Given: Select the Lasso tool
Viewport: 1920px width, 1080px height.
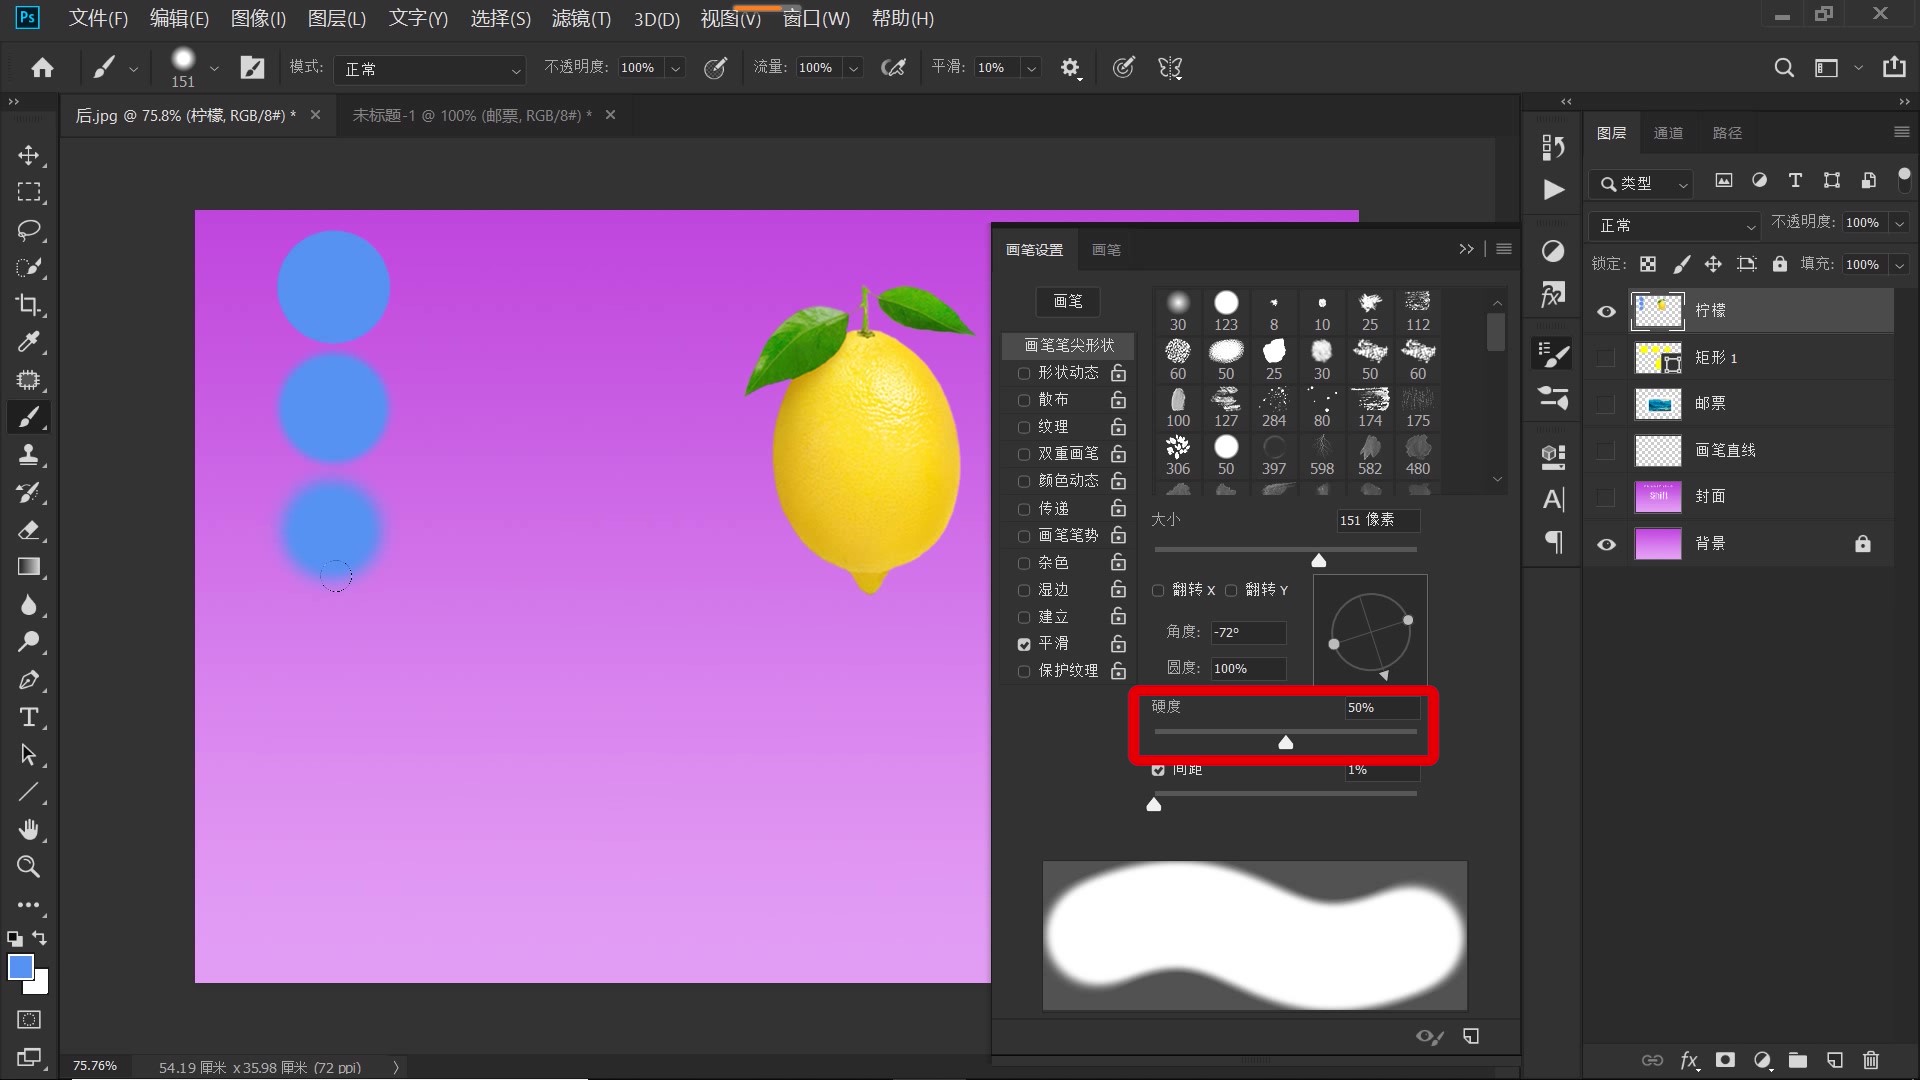Looking at the screenshot, I should point(29,230).
